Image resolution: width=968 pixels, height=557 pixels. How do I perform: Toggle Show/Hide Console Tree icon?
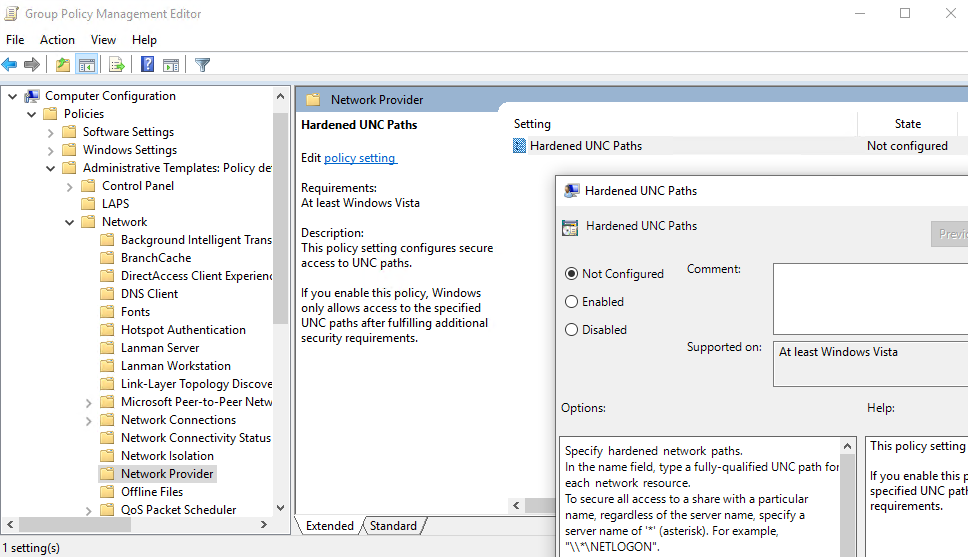tap(86, 64)
